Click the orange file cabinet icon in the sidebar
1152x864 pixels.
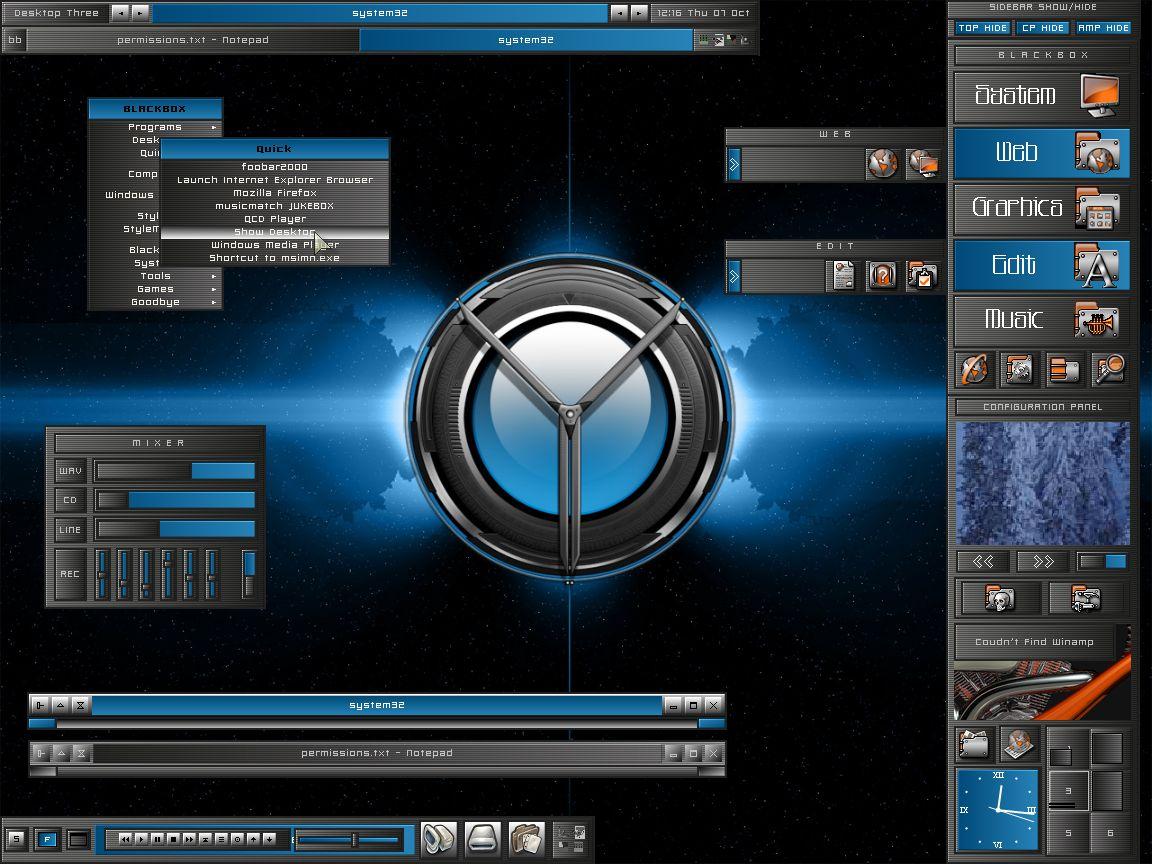1064,370
